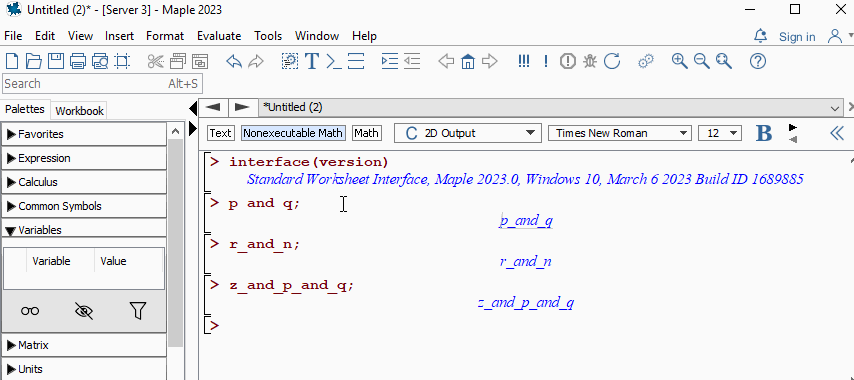Switch to the Workbook tab
854x380 pixels.
tap(80, 111)
